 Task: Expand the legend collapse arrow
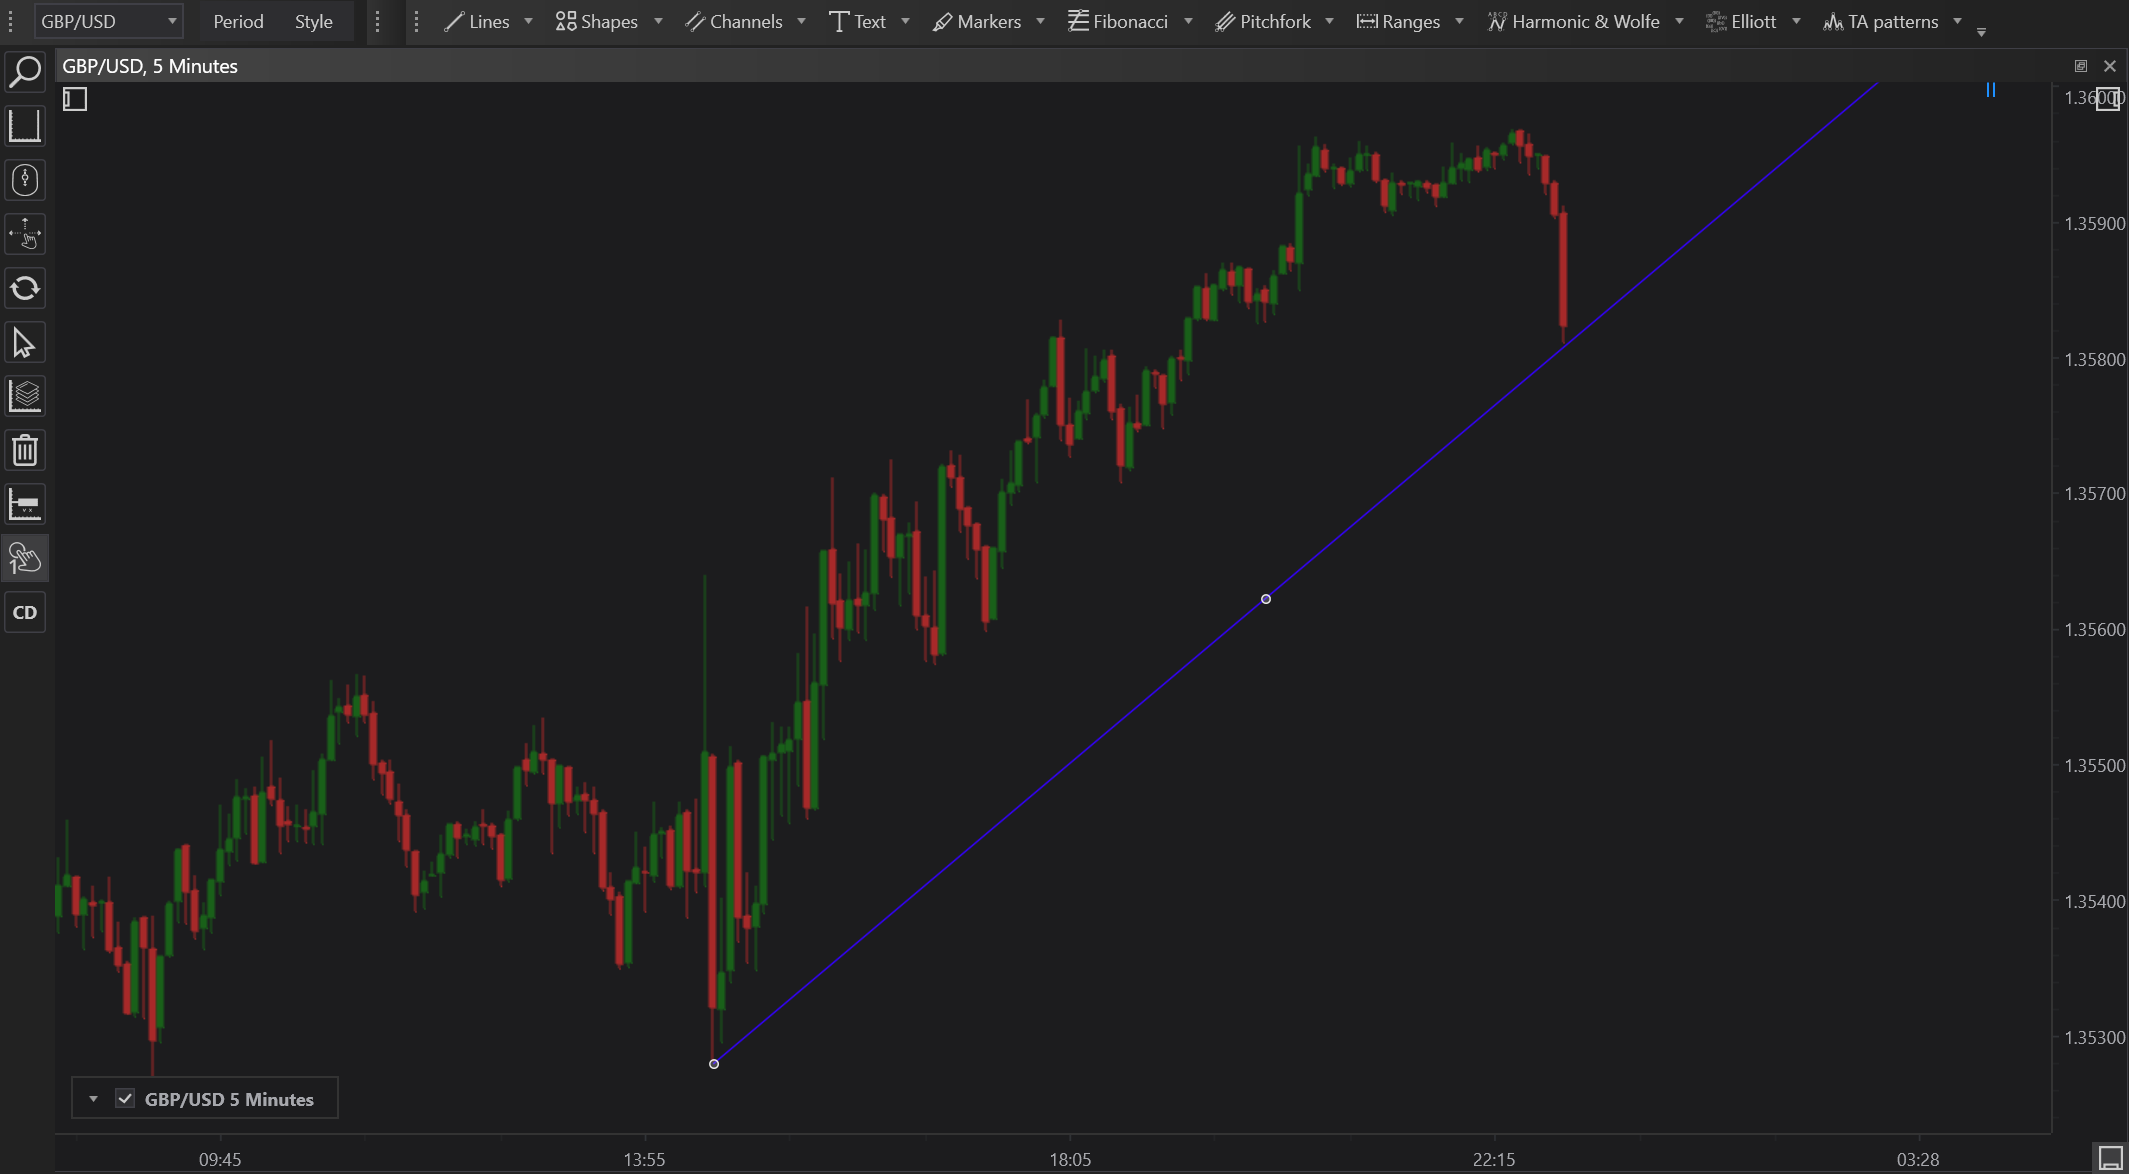(93, 1099)
